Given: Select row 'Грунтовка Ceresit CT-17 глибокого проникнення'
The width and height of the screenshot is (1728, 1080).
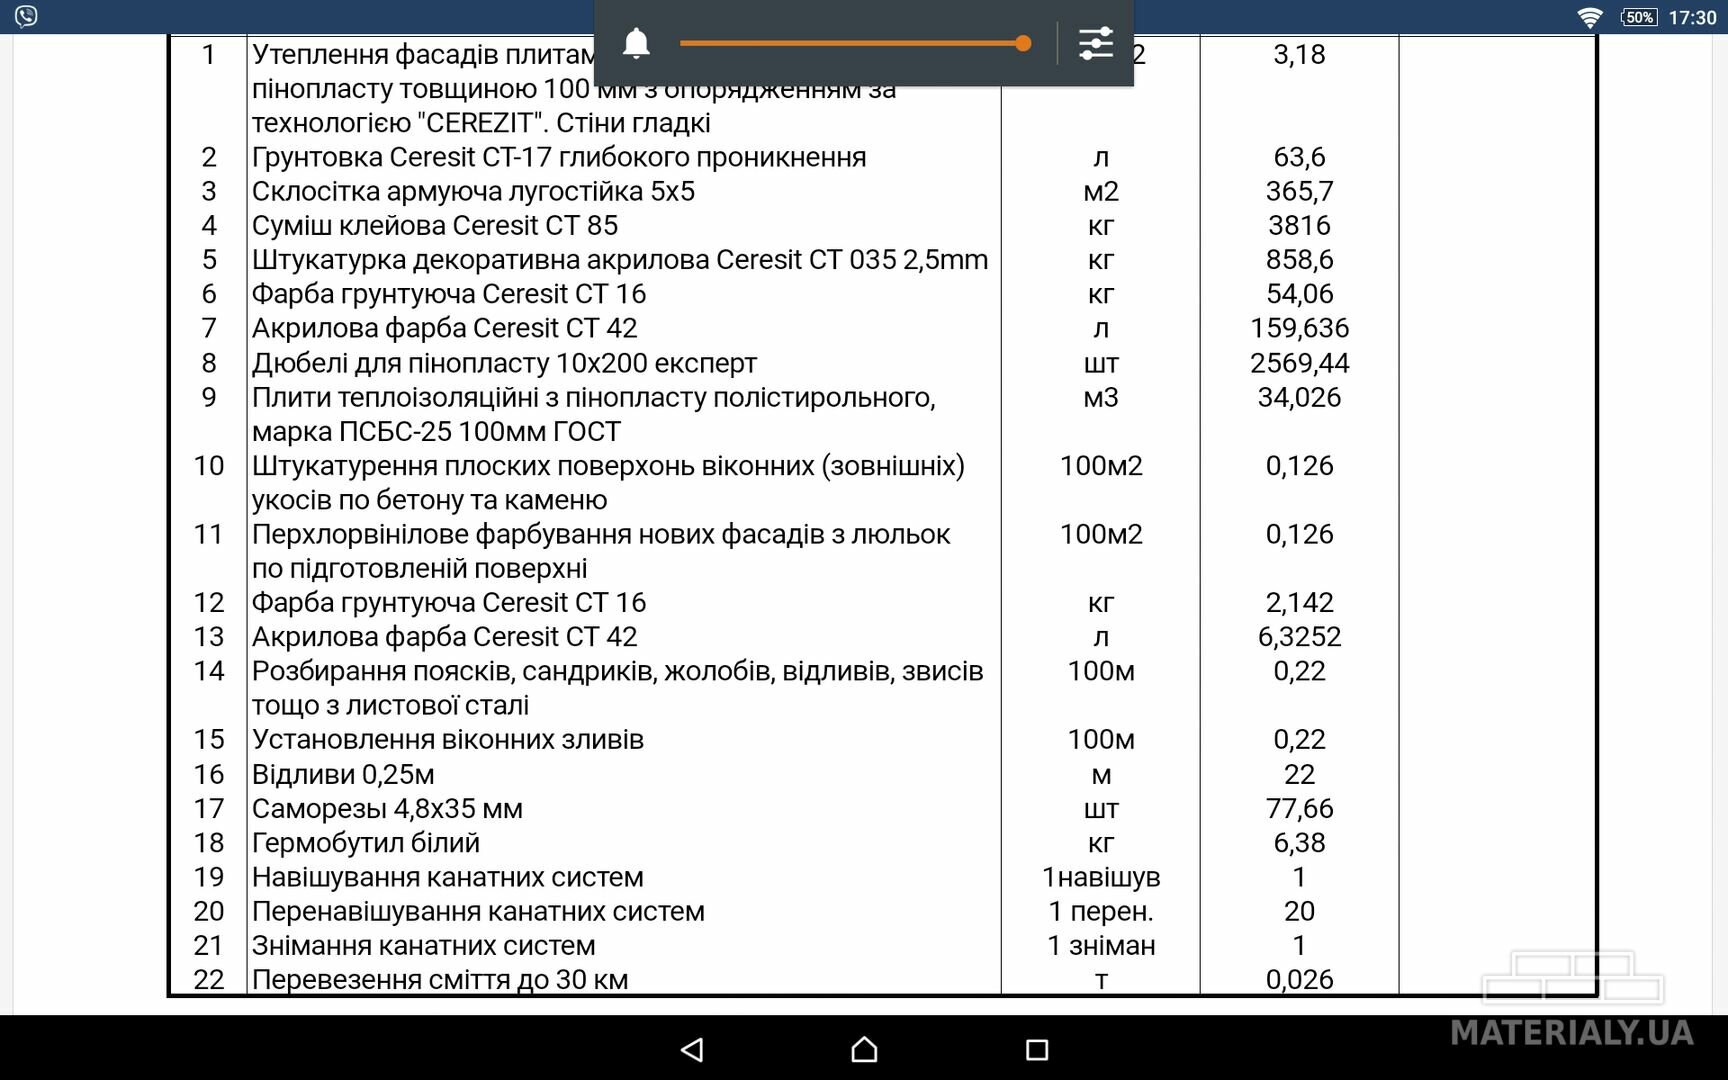Looking at the screenshot, I should click(559, 157).
